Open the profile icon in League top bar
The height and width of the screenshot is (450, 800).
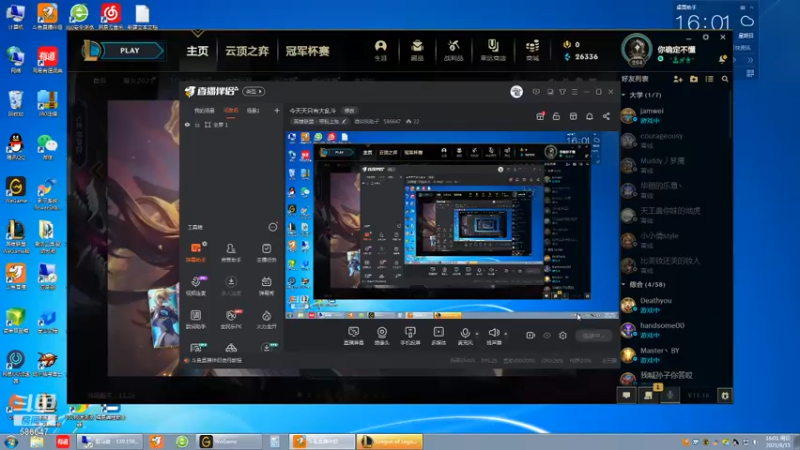[x=381, y=50]
